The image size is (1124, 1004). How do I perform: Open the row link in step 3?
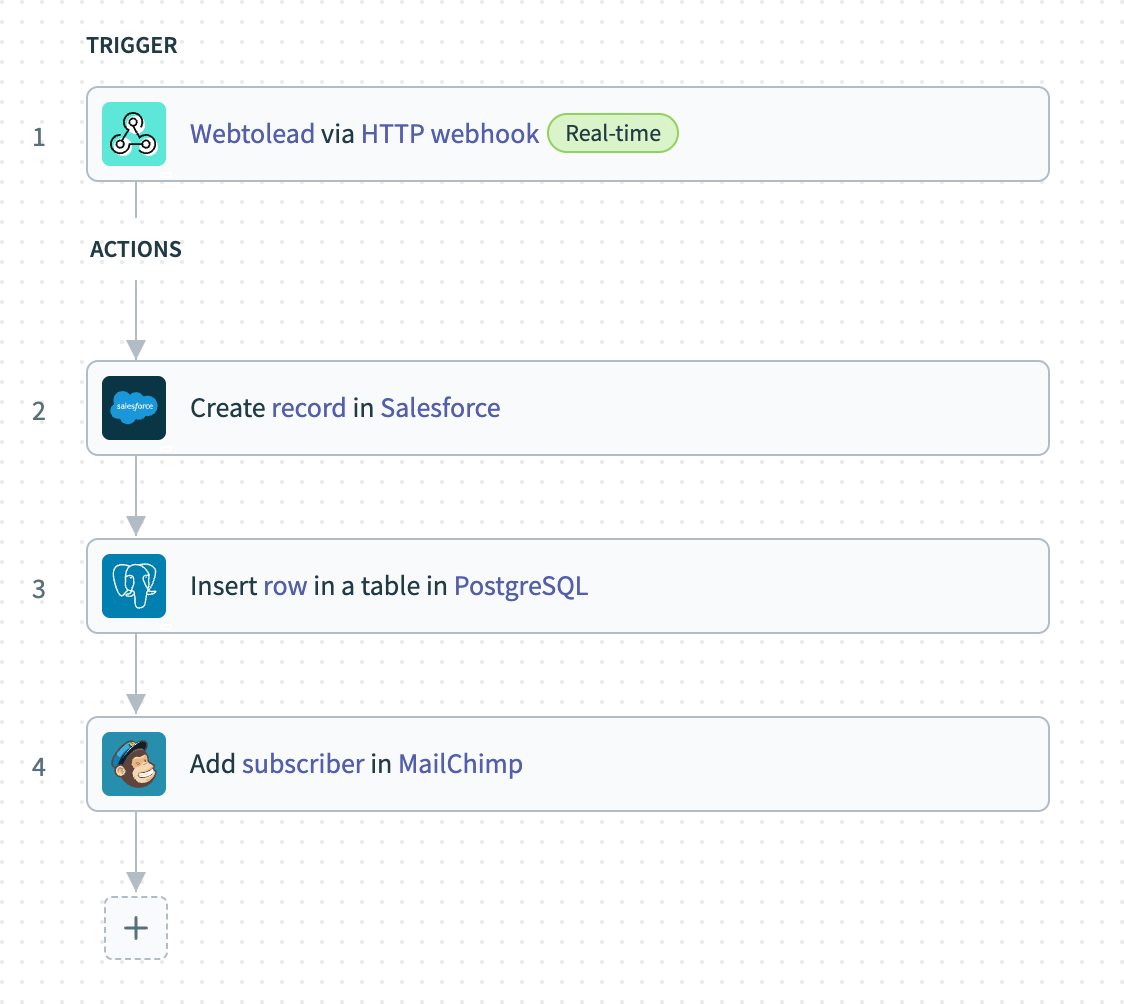click(x=285, y=586)
